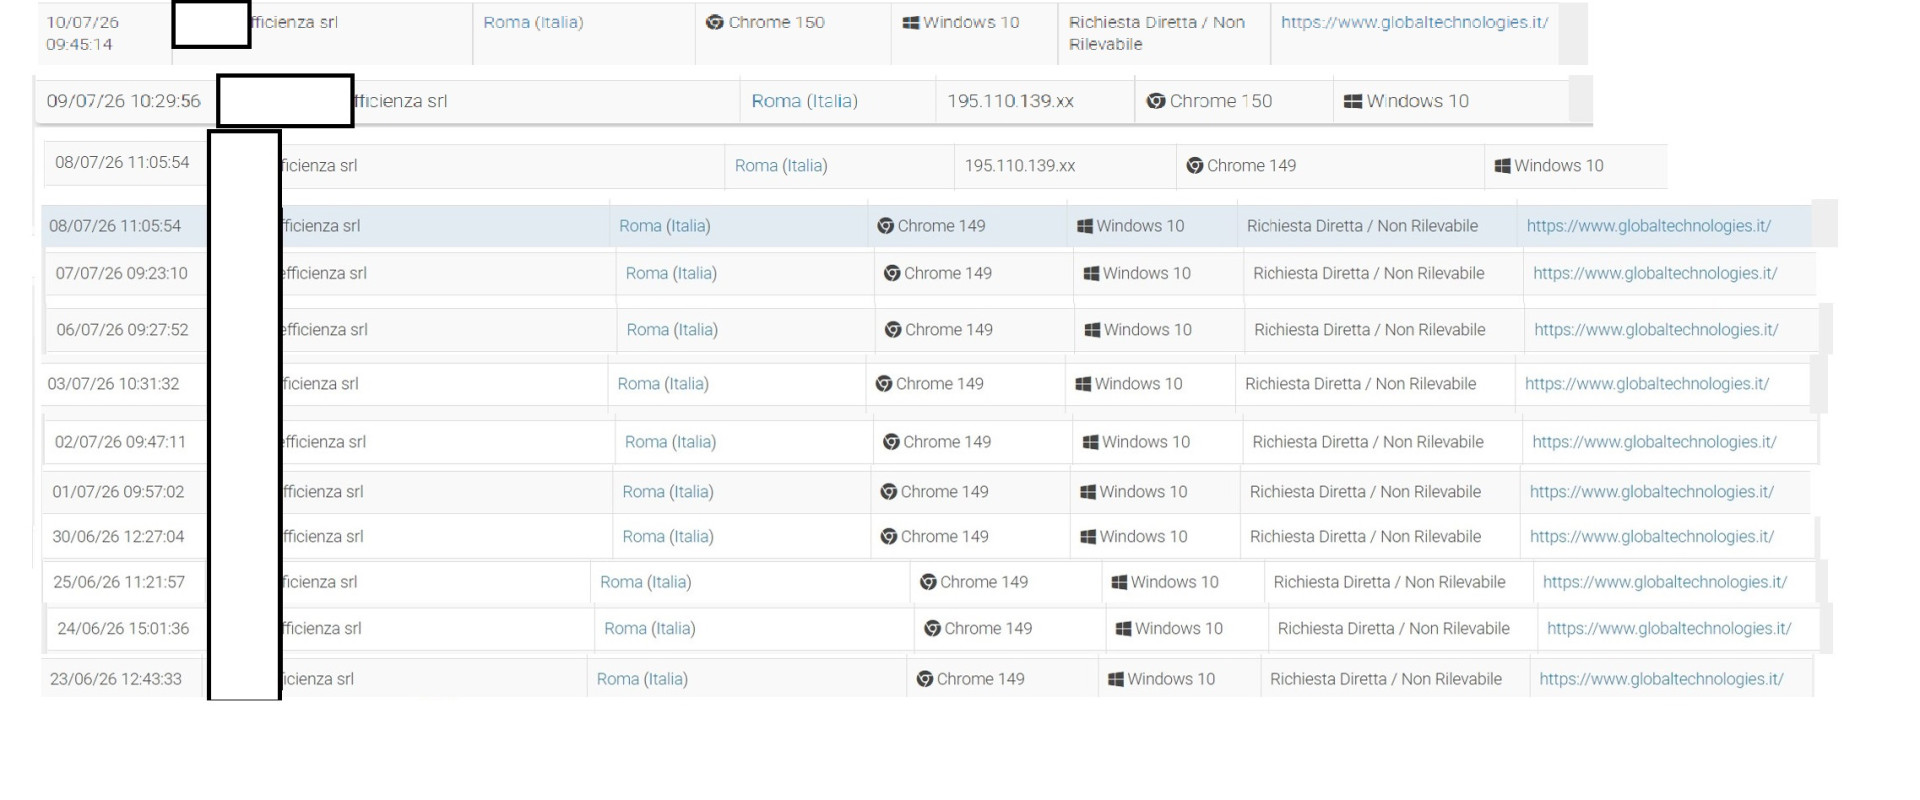Click Chrome icon in 25/06/26 11:21:57 row
1920x800 pixels.
pos(928,582)
